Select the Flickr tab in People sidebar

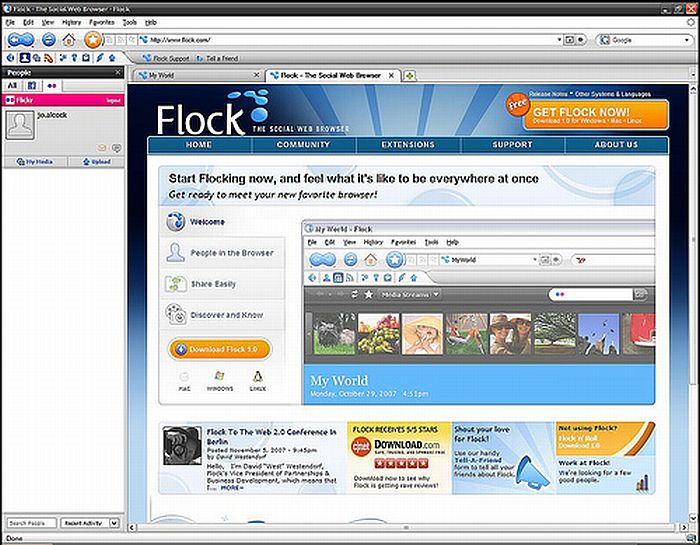click(52, 86)
